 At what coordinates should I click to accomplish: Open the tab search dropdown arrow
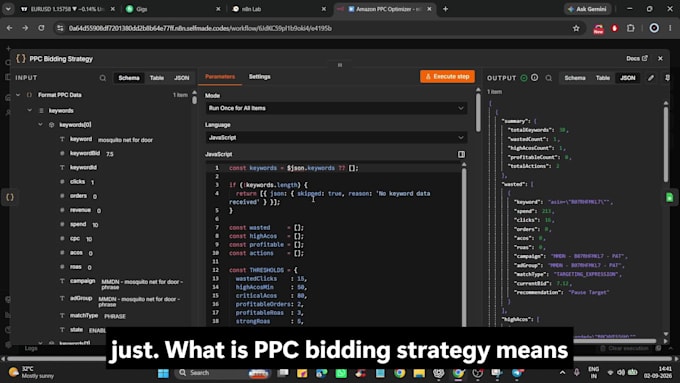tap(8, 9)
